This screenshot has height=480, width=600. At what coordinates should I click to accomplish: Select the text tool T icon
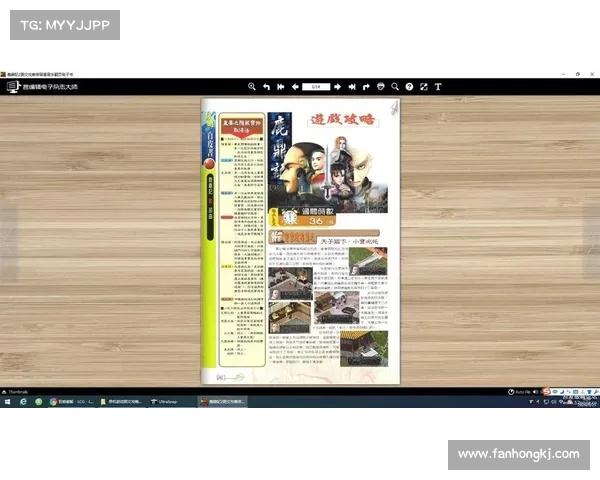pos(438,87)
